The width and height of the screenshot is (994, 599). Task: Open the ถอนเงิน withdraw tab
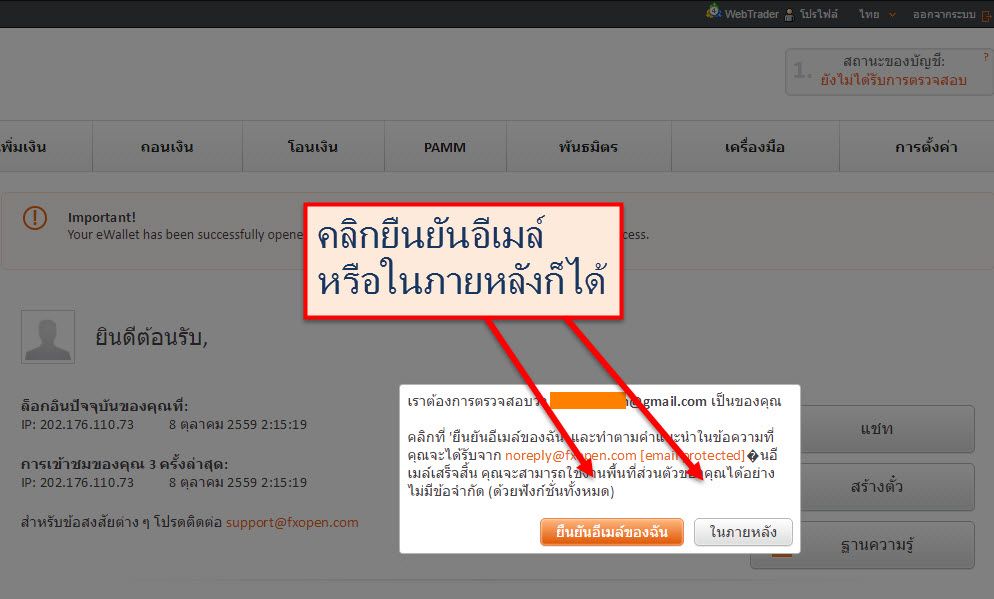coord(167,147)
